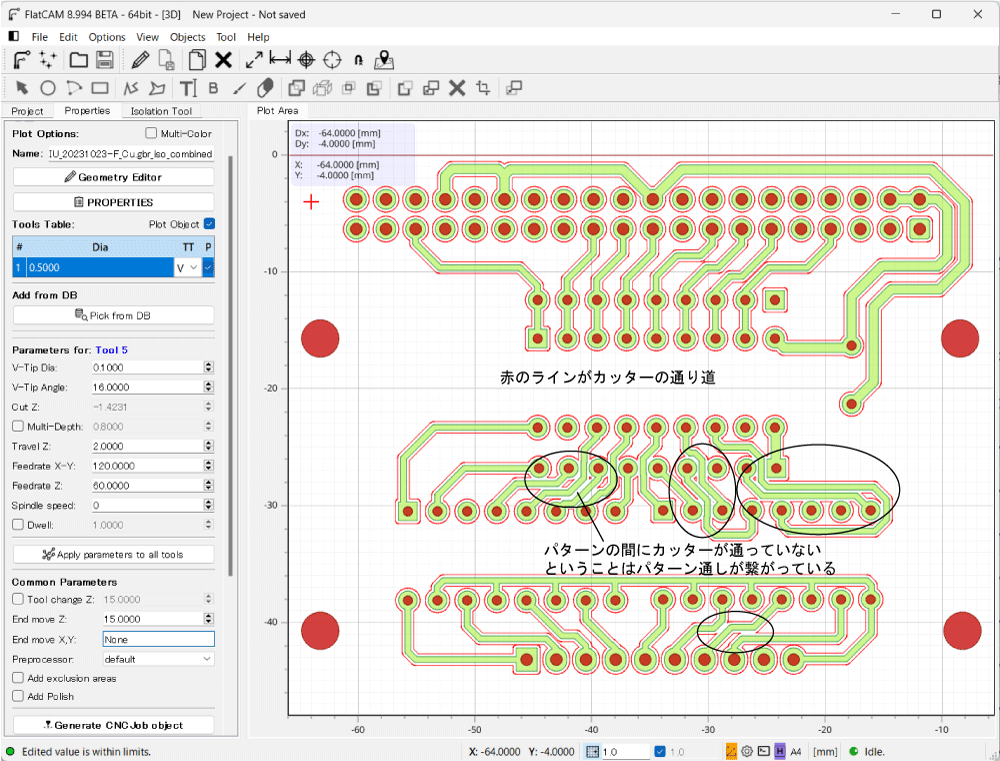The width and height of the screenshot is (1000, 761).
Task: Check the Add exclusion areas option
Action: point(17,678)
